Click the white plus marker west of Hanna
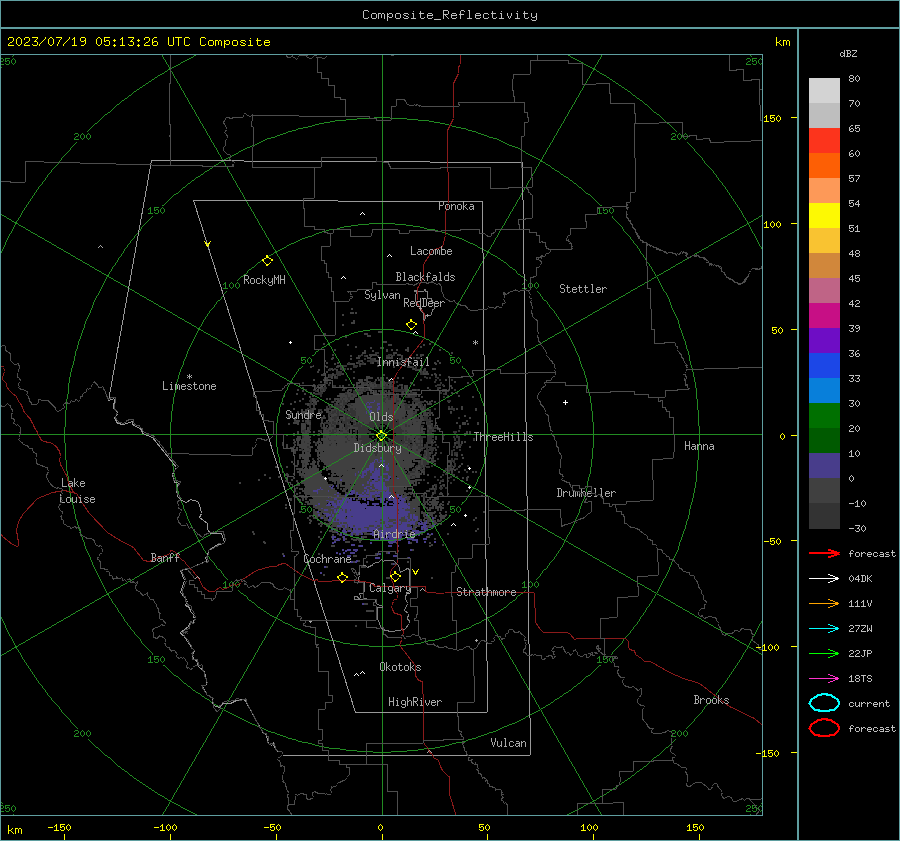The image size is (900, 841). coord(565,402)
